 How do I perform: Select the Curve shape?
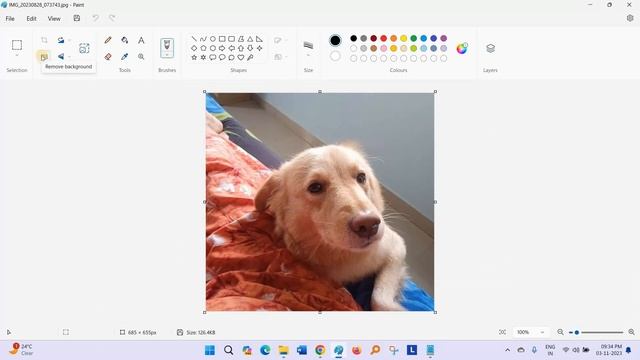(203, 39)
